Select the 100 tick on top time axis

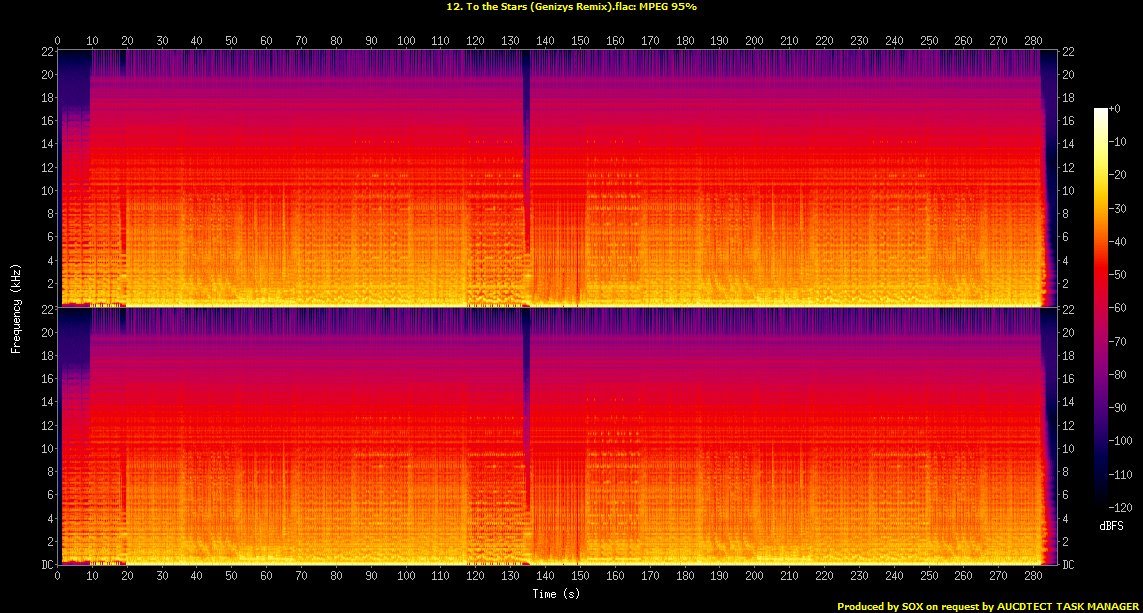tap(405, 40)
